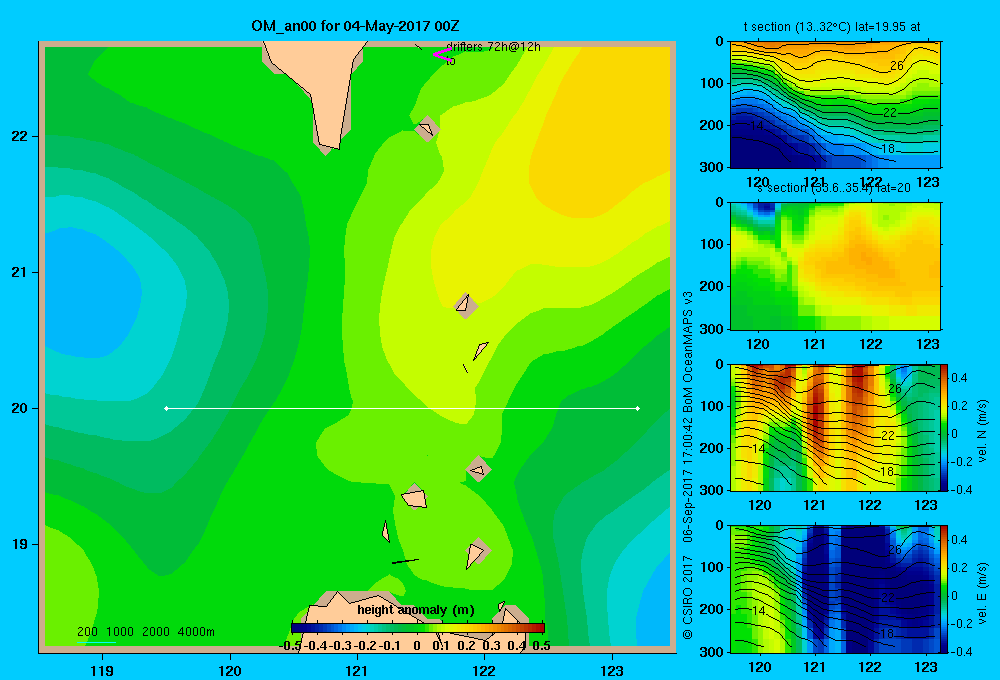Click longitude label 119 on main map axis
Screen dimensions: 1000x680
(102, 670)
